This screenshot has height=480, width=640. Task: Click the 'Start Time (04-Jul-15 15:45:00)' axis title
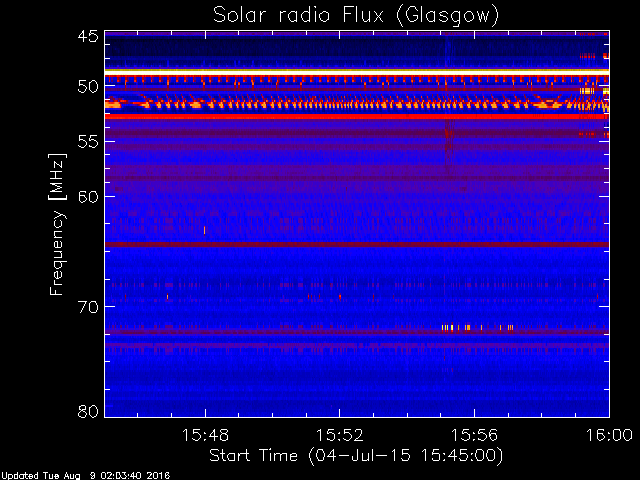point(356,456)
